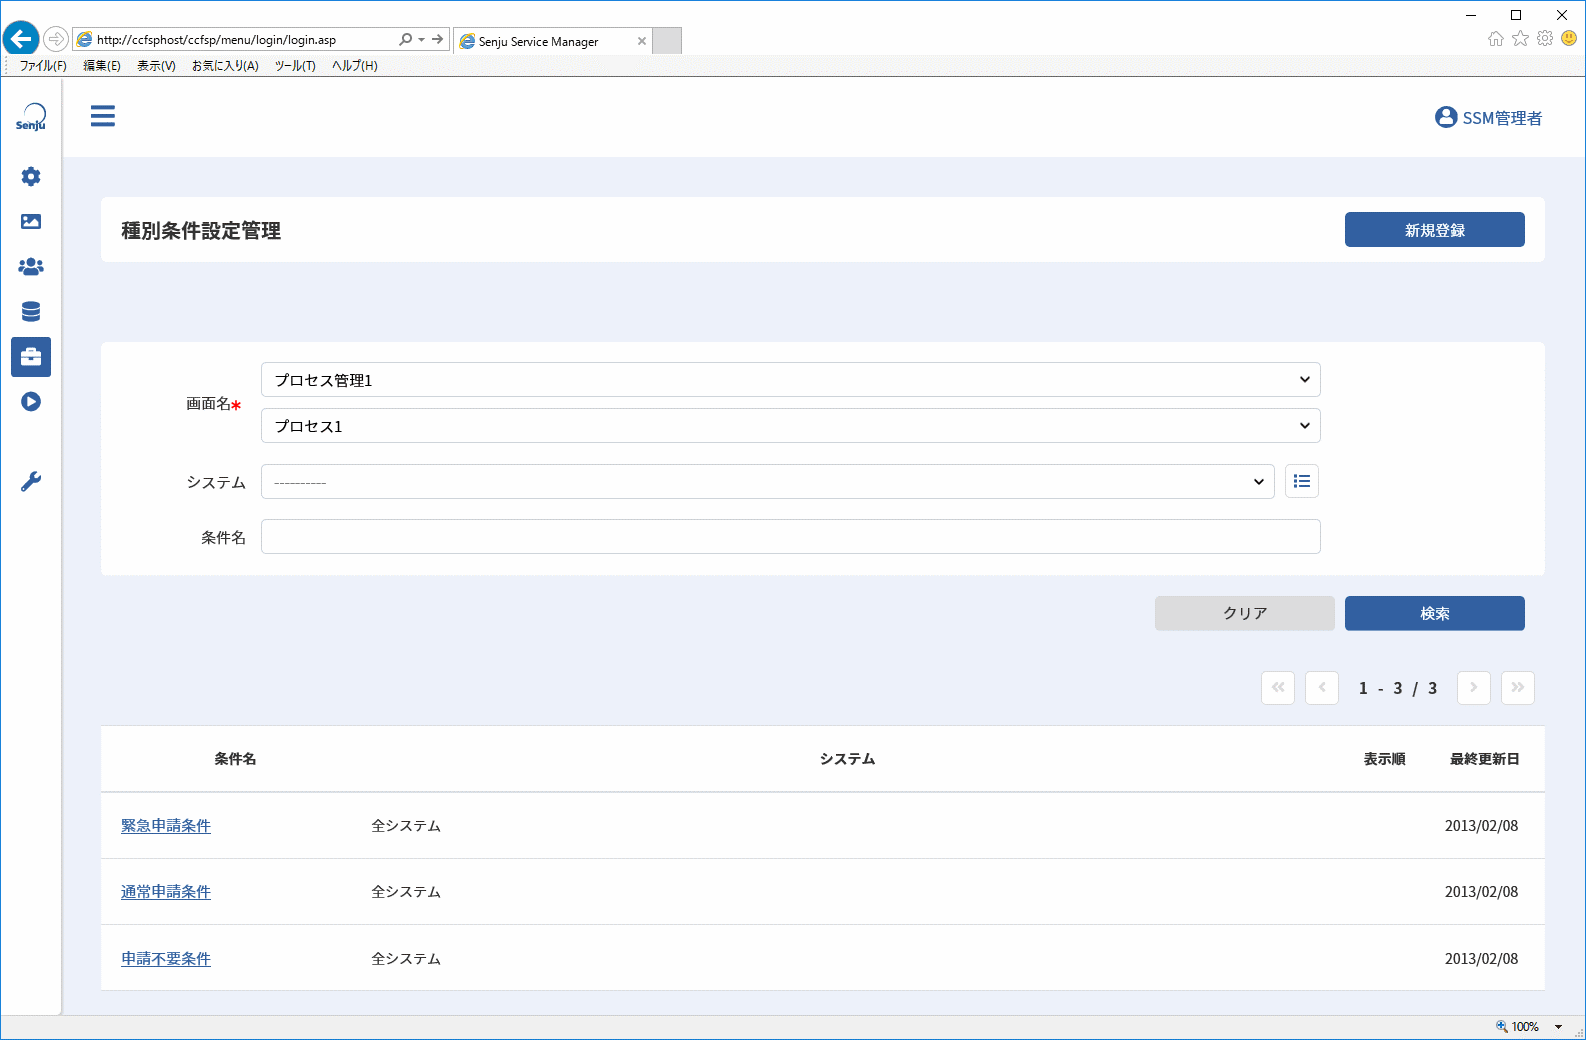1586x1040 pixels.
Task: Open the ヘルプ(H) menu
Action: point(355,66)
